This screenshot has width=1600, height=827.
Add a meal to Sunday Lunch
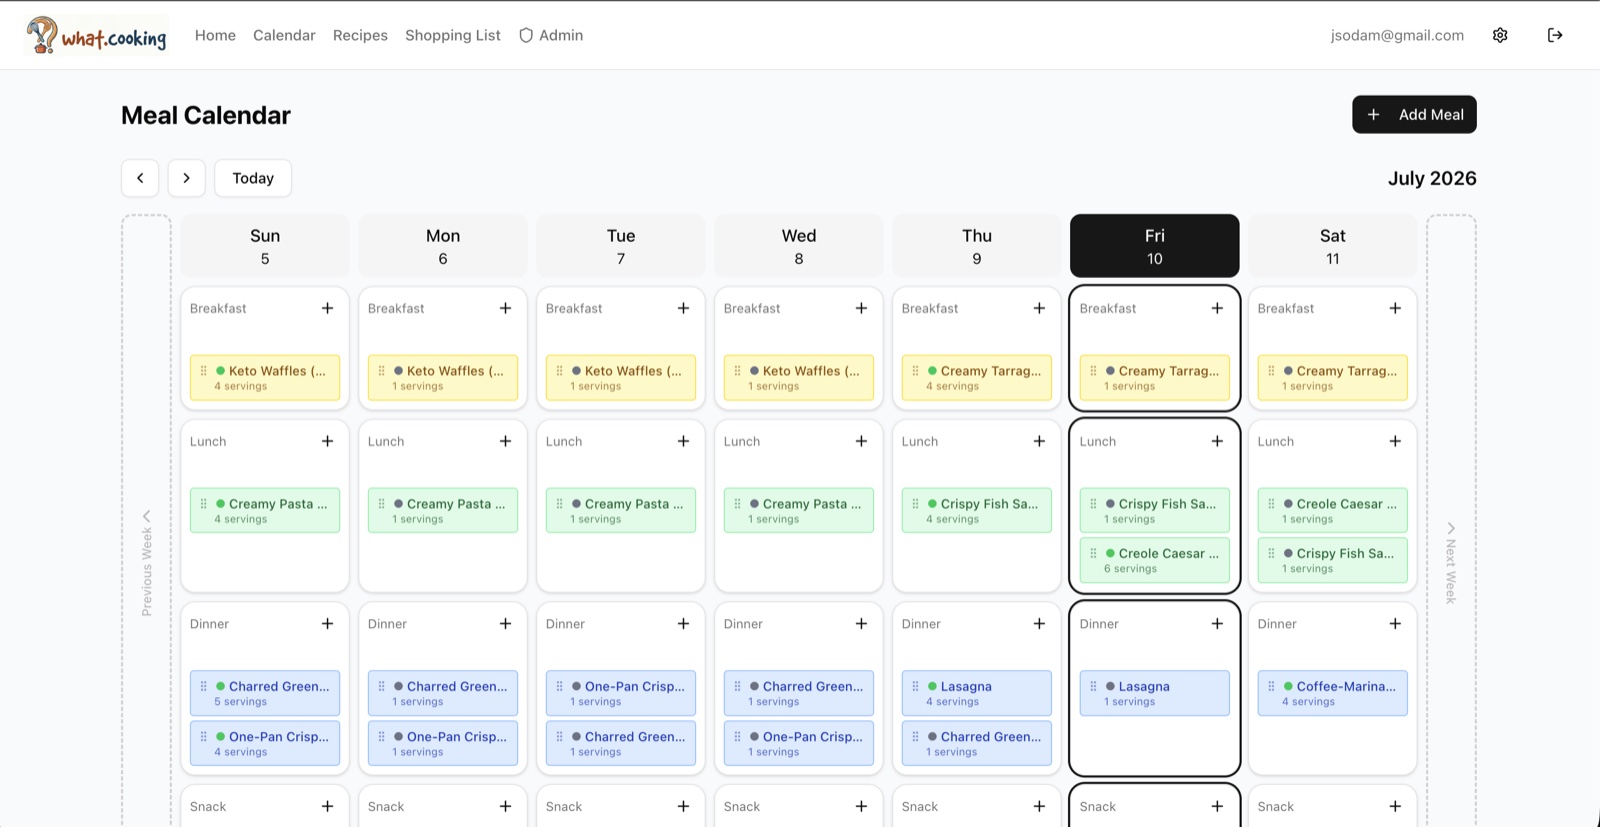click(x=327, y=441)
